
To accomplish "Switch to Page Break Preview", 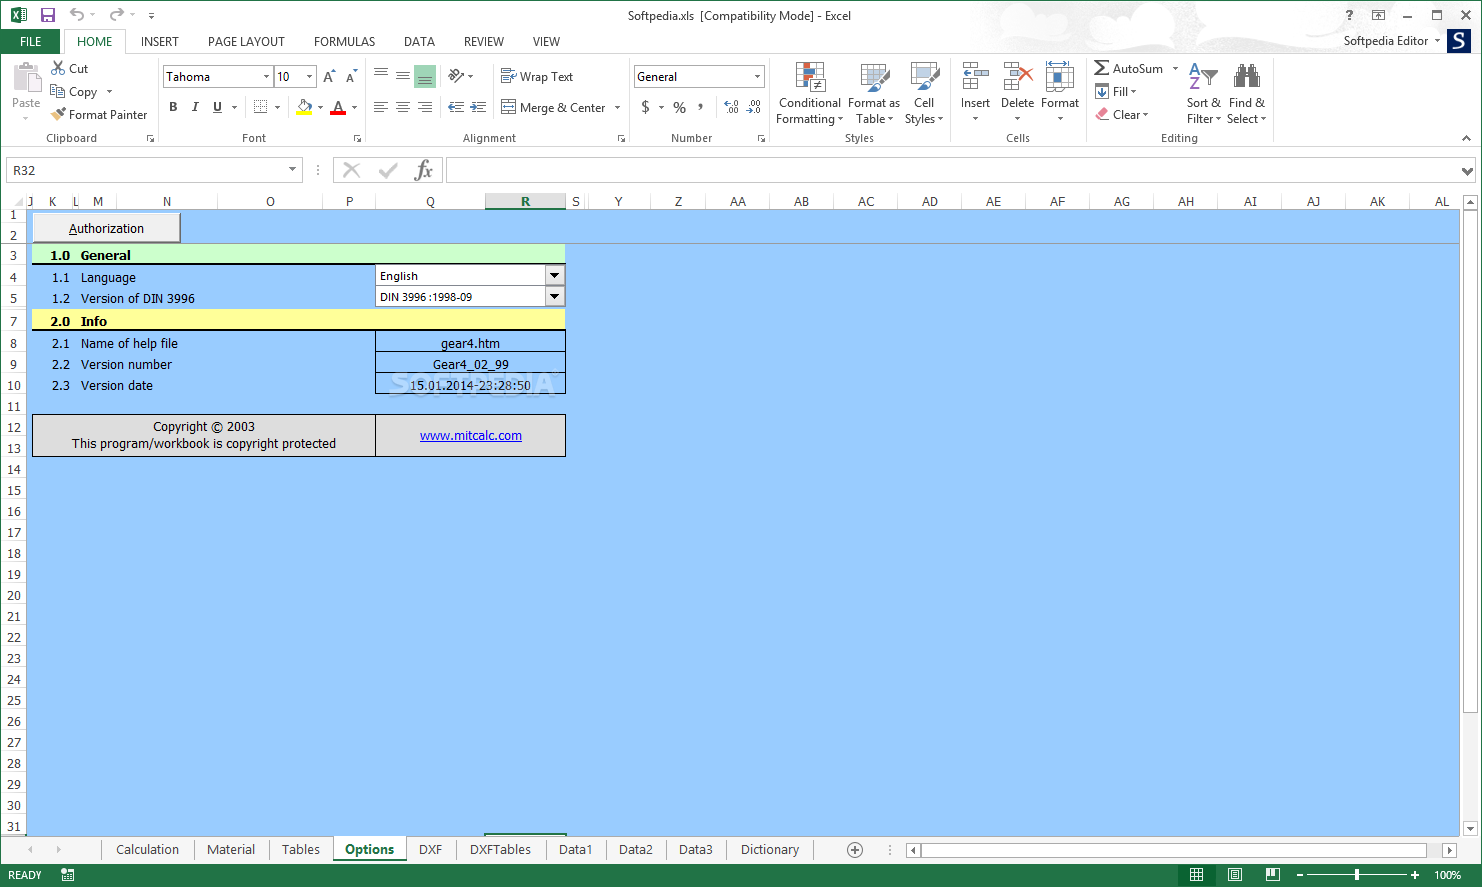I will pos(1272,875).
